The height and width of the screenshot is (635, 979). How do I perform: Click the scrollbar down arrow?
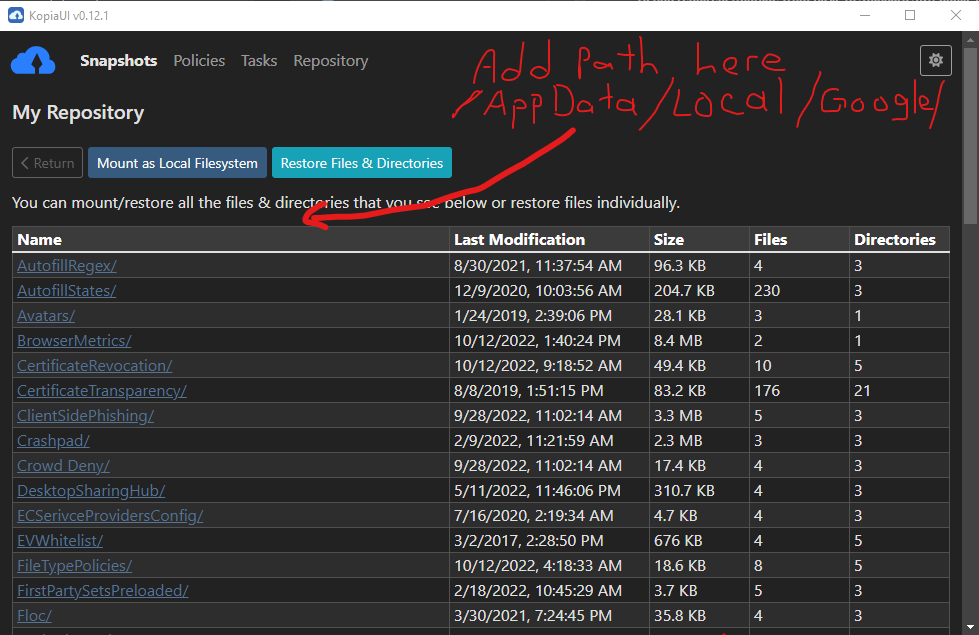(x=970, y=627)
